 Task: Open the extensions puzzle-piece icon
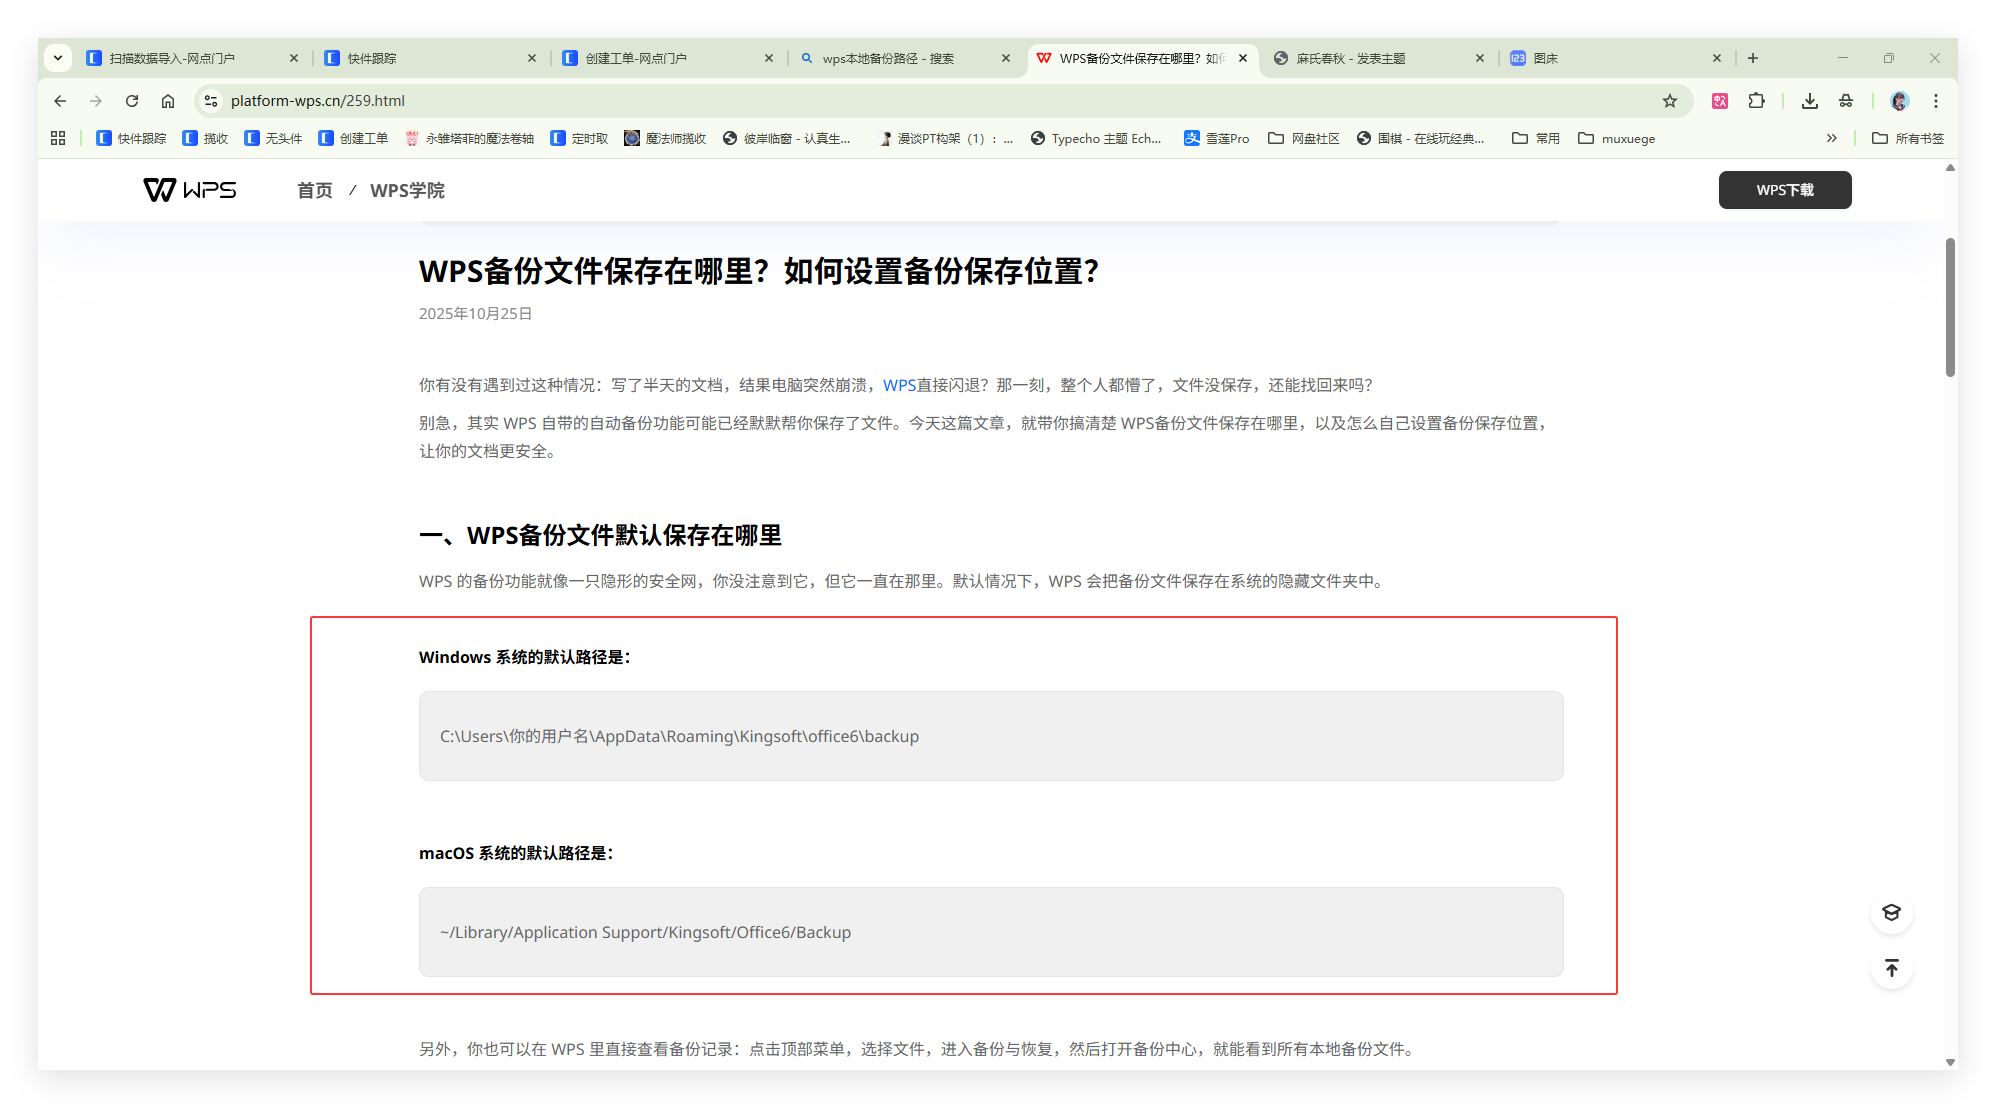tap(1757, 100)
